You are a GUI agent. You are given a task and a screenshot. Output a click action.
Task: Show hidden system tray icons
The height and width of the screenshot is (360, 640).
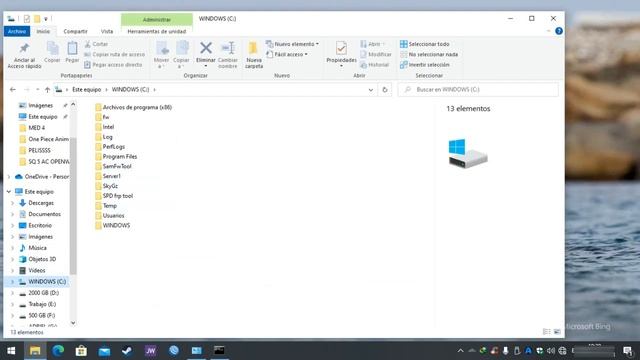(x=460, y=351)
